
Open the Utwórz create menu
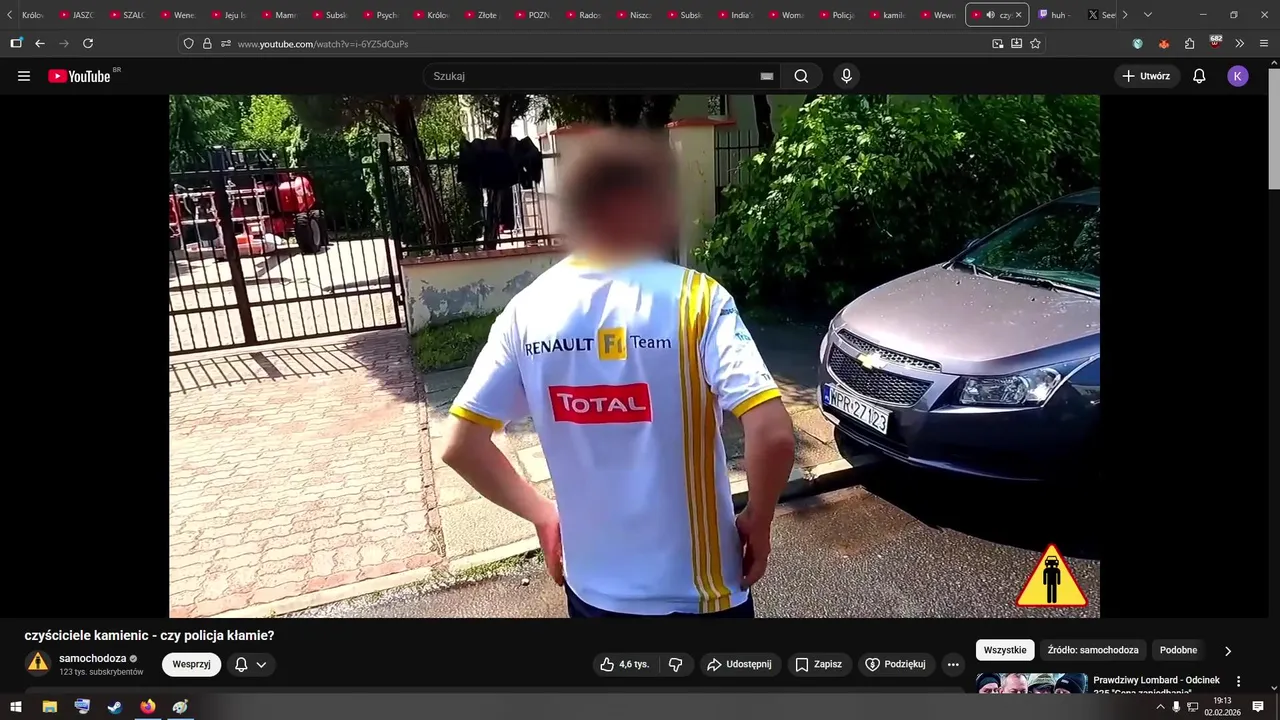click(x=1146, y=76)
